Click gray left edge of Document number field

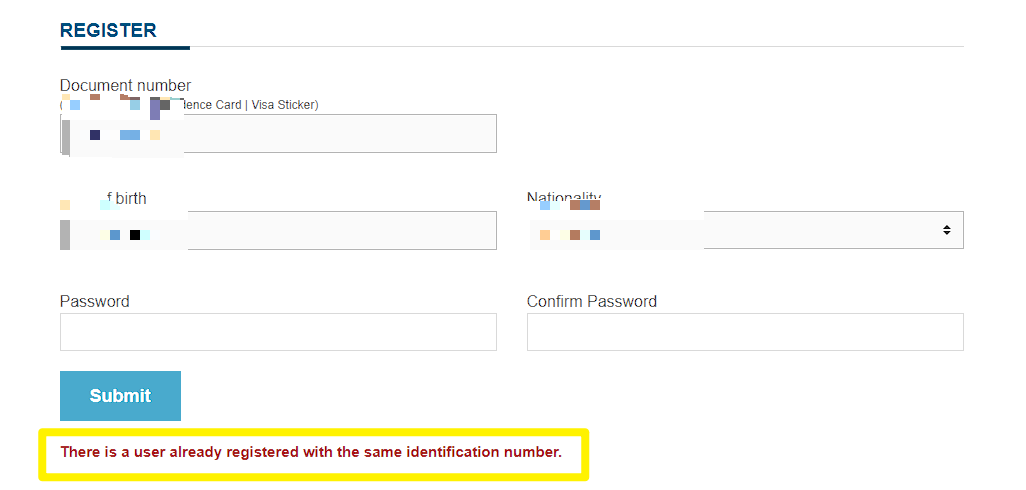[x=65, y=133]
